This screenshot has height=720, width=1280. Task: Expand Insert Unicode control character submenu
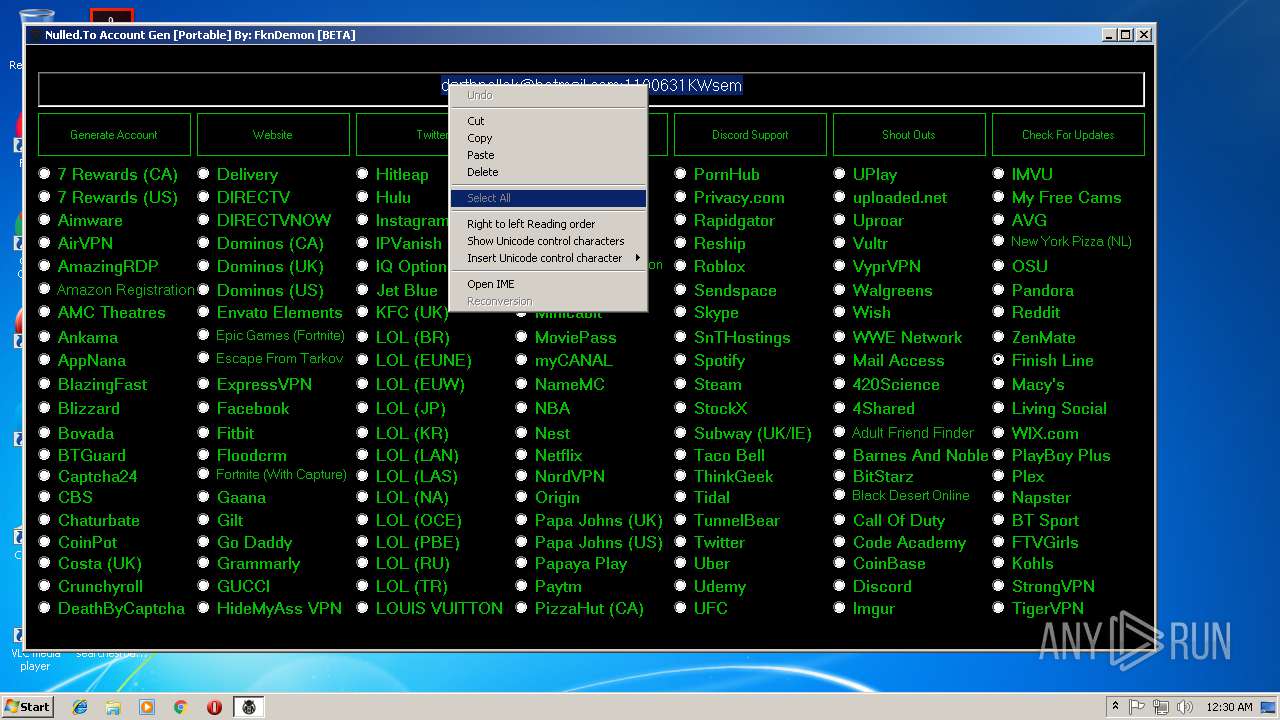tap(548, 258)
